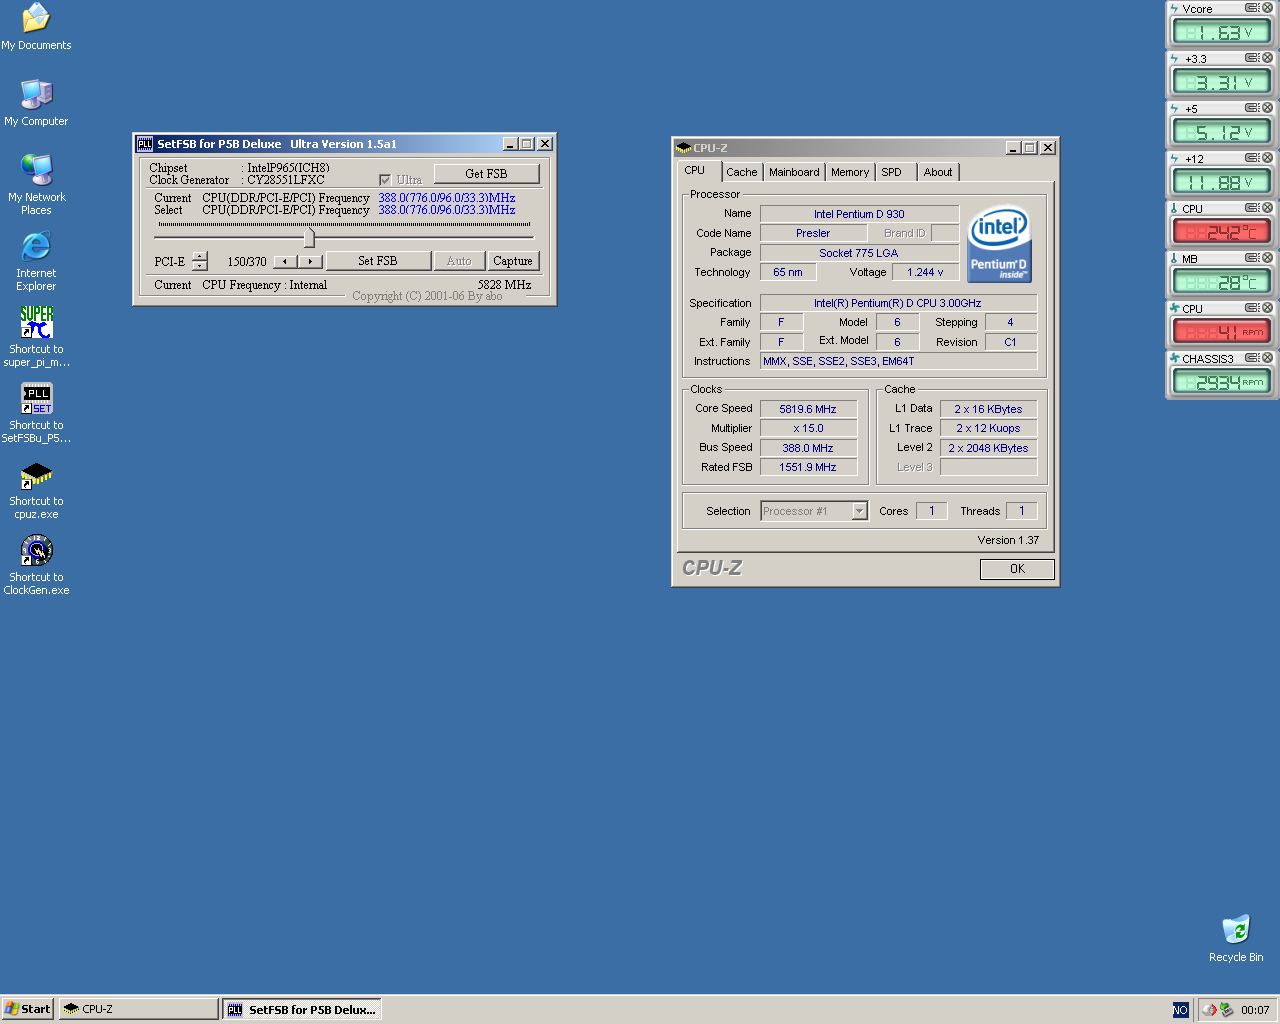The width and height of the screenshot is (1280, 1024).
Task: Click SetFSB for P5B Deluxe taskbar button
Action: [x=302, y=1009]
